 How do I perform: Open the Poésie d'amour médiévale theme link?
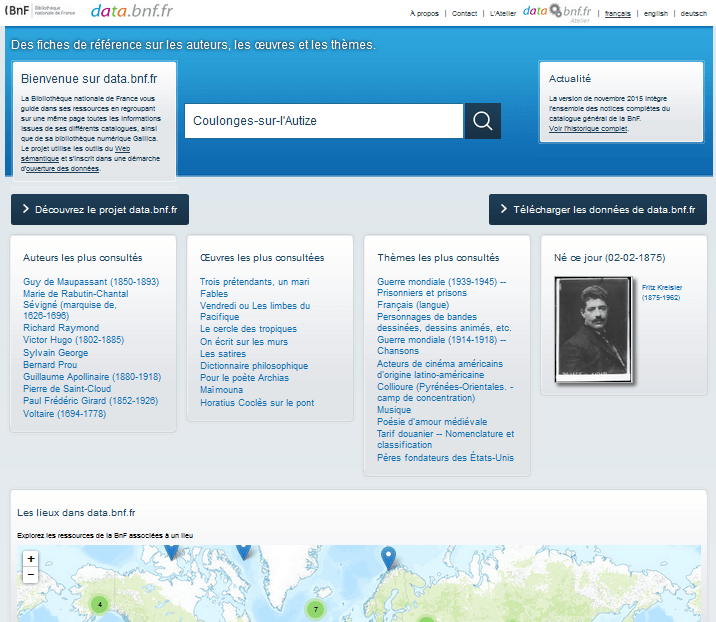tap(432, 422)
